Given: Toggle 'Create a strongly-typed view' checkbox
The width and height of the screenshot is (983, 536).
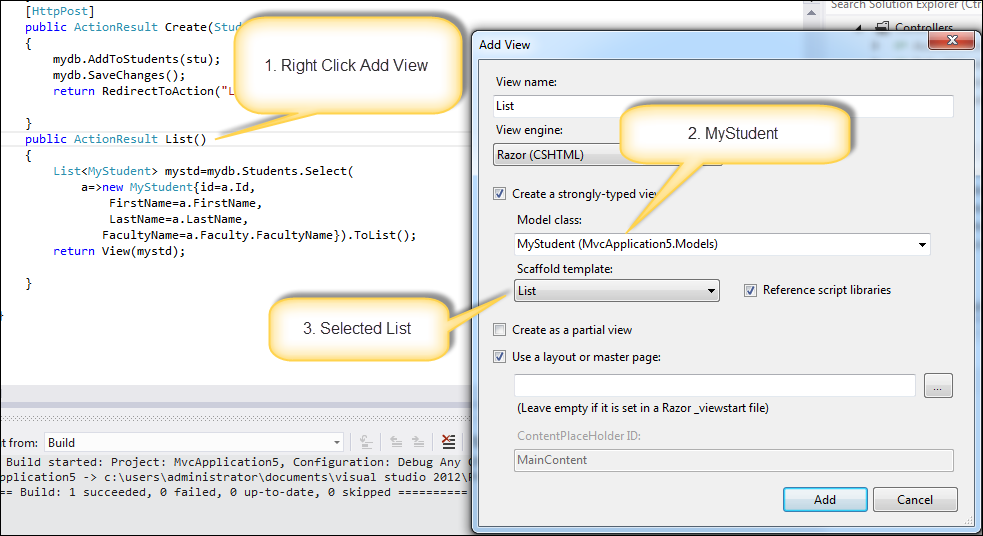Looking at the screenshot, I should click(500, 194).
